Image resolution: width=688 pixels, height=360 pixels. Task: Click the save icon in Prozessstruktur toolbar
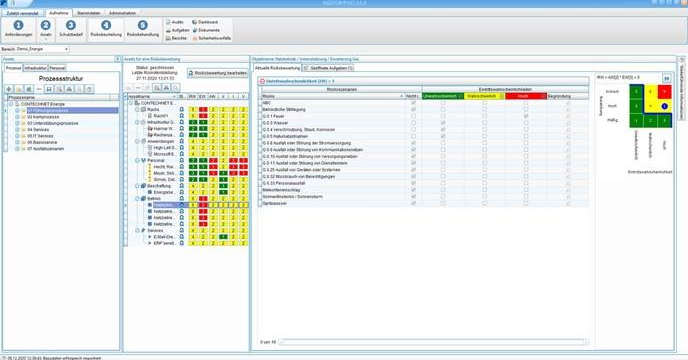(x=49, y=89)
